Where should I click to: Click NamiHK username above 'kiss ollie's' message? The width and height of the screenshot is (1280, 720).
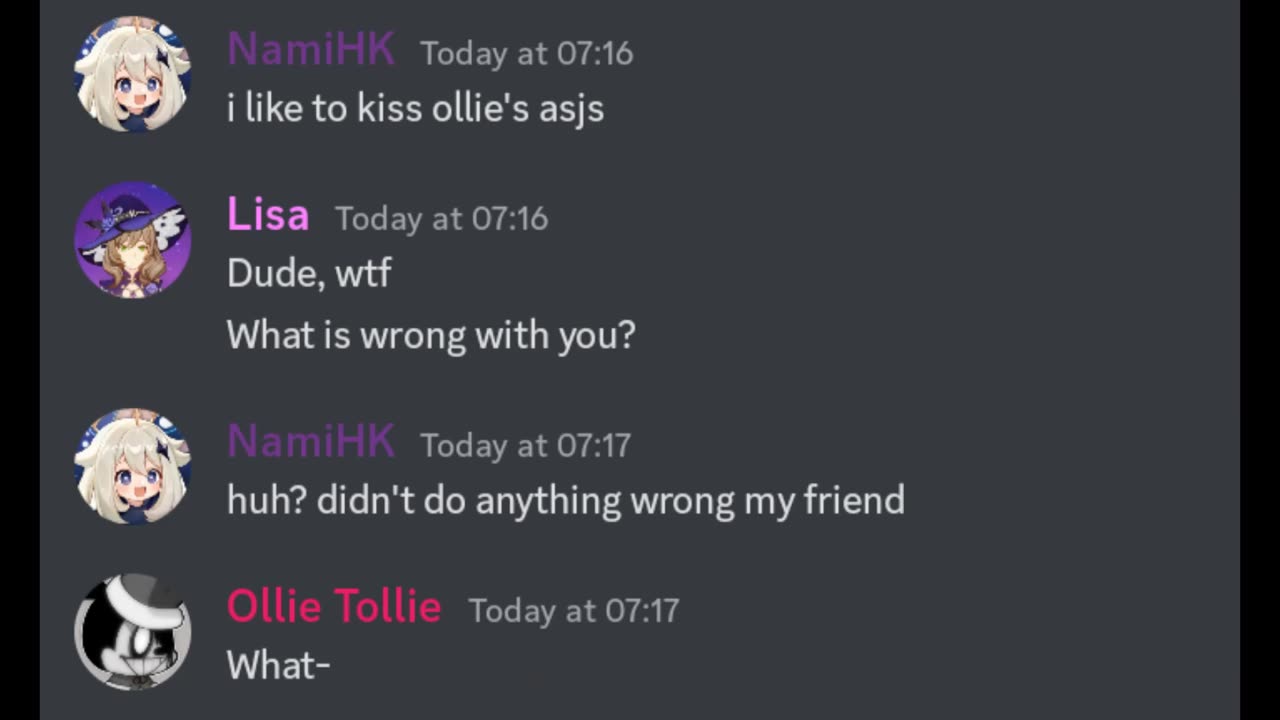pyautogui.click(x=311, y=50)
